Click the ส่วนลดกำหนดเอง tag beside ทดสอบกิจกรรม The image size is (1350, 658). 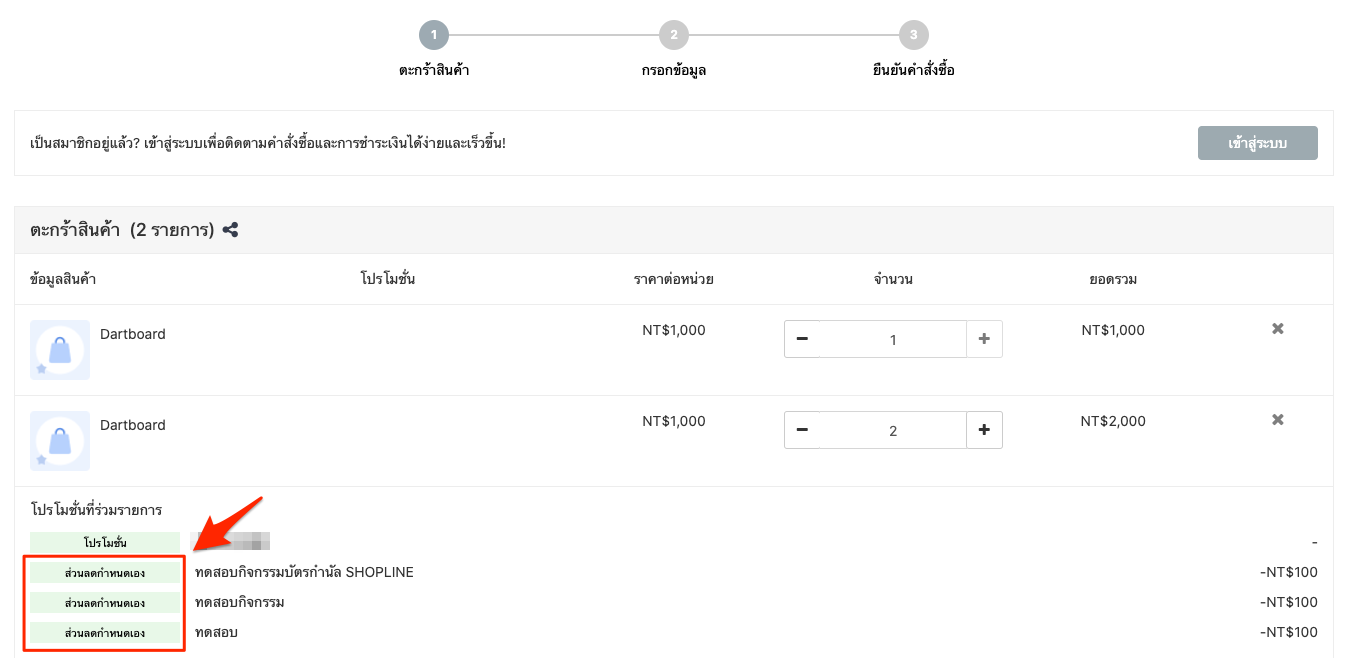(x=105, y=603)
